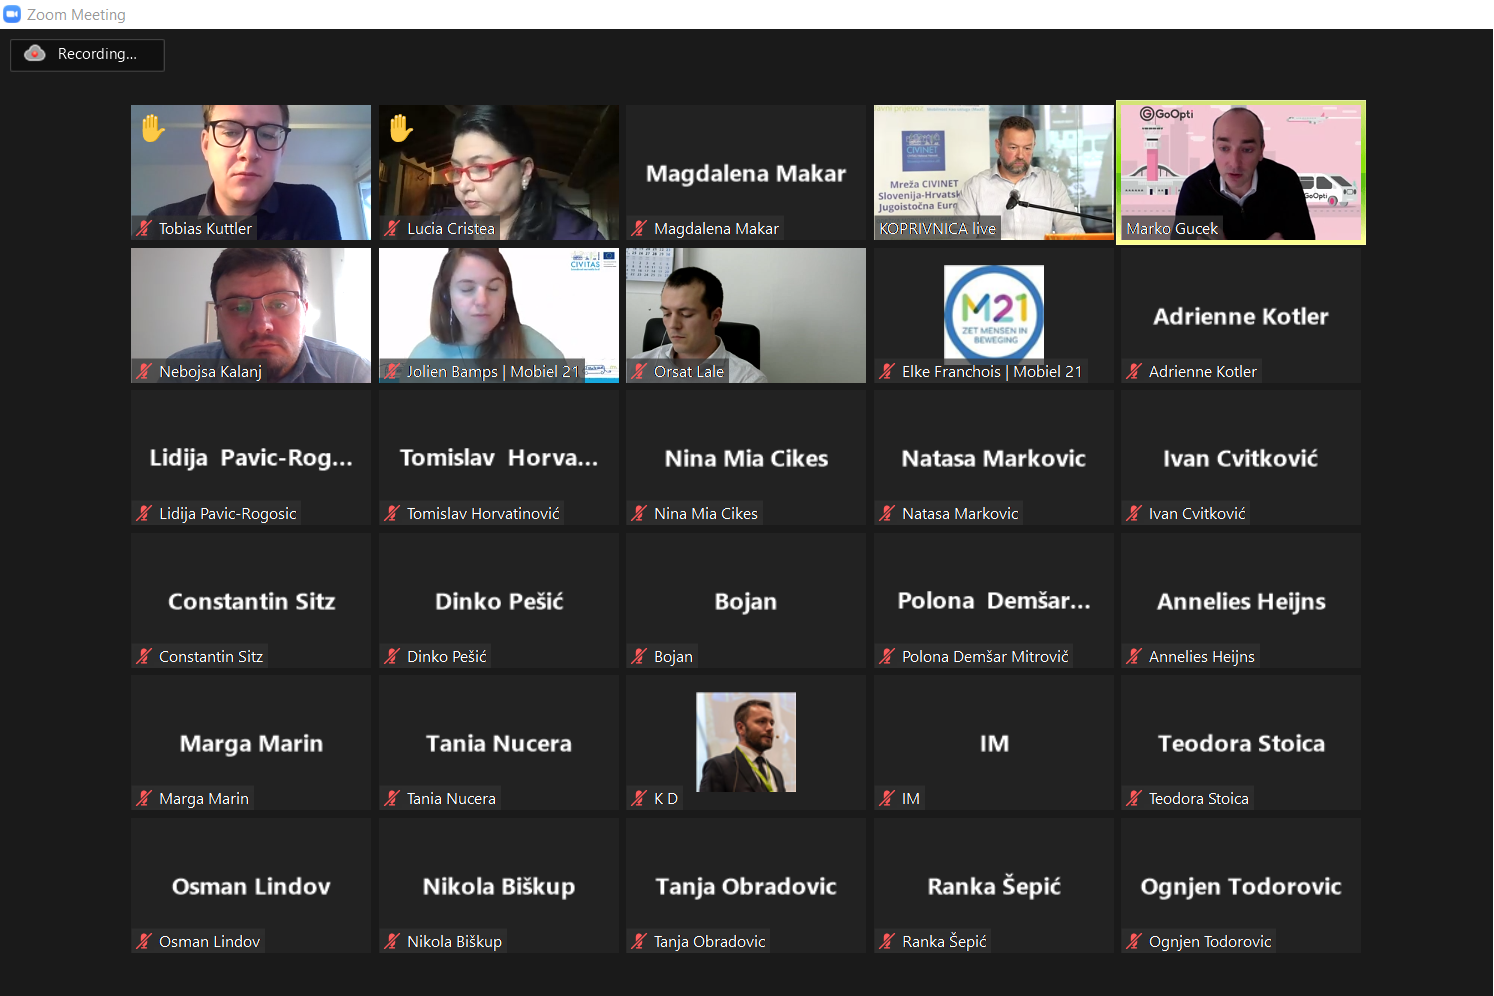The image size is (1494, 996).
Task: Click the raised hand icon on Tobias Kuttler
Action: 153,128
